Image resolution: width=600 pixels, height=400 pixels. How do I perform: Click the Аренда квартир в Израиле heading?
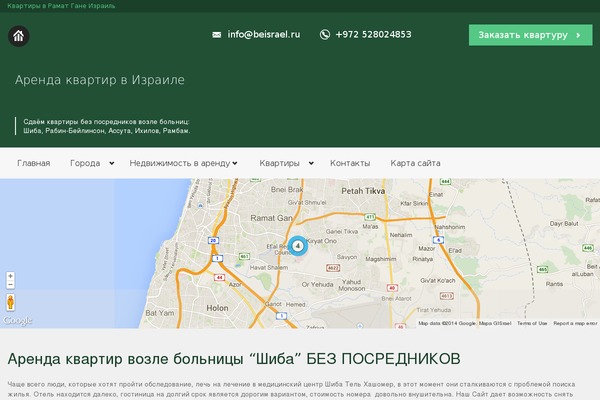(100, 80)
